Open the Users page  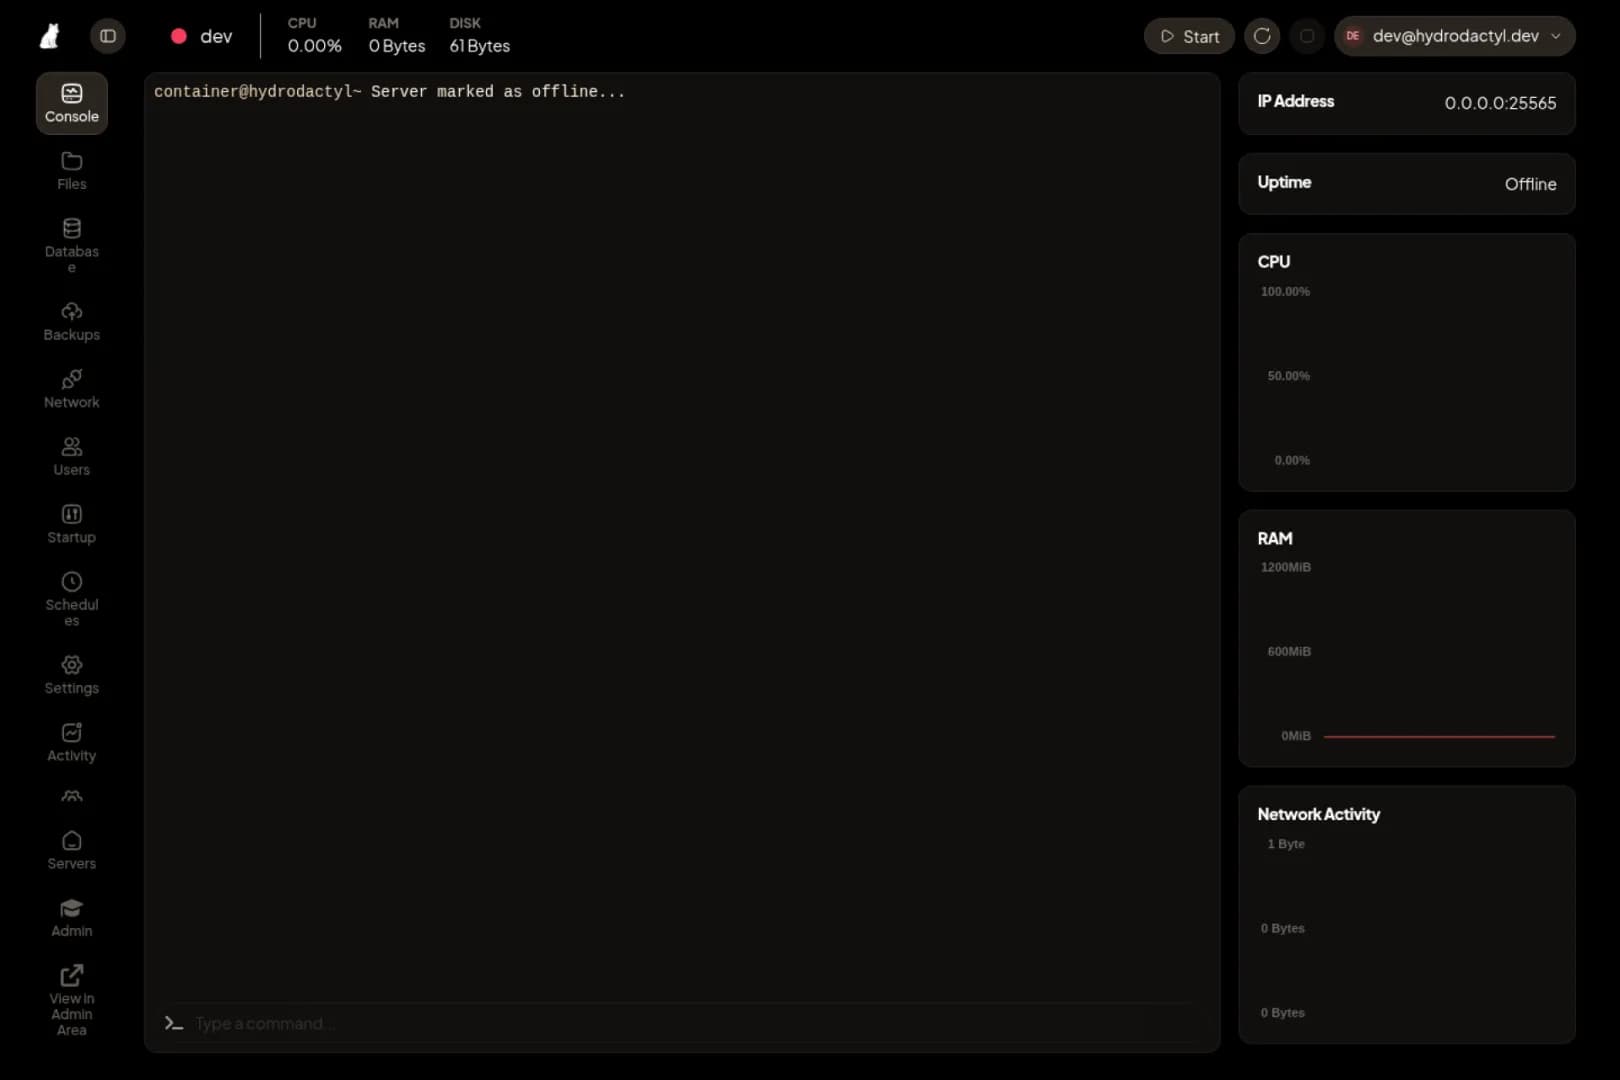pos(72,457)
